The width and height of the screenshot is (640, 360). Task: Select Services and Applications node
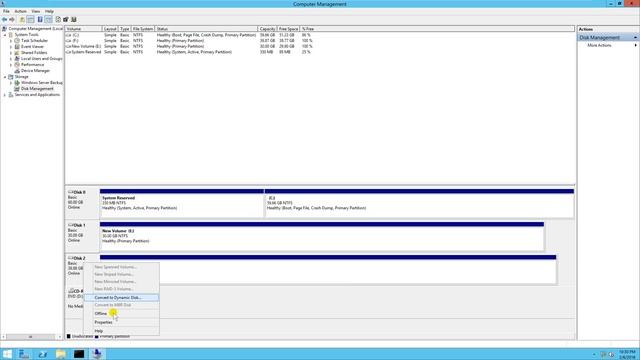click(x=37, y=95)
